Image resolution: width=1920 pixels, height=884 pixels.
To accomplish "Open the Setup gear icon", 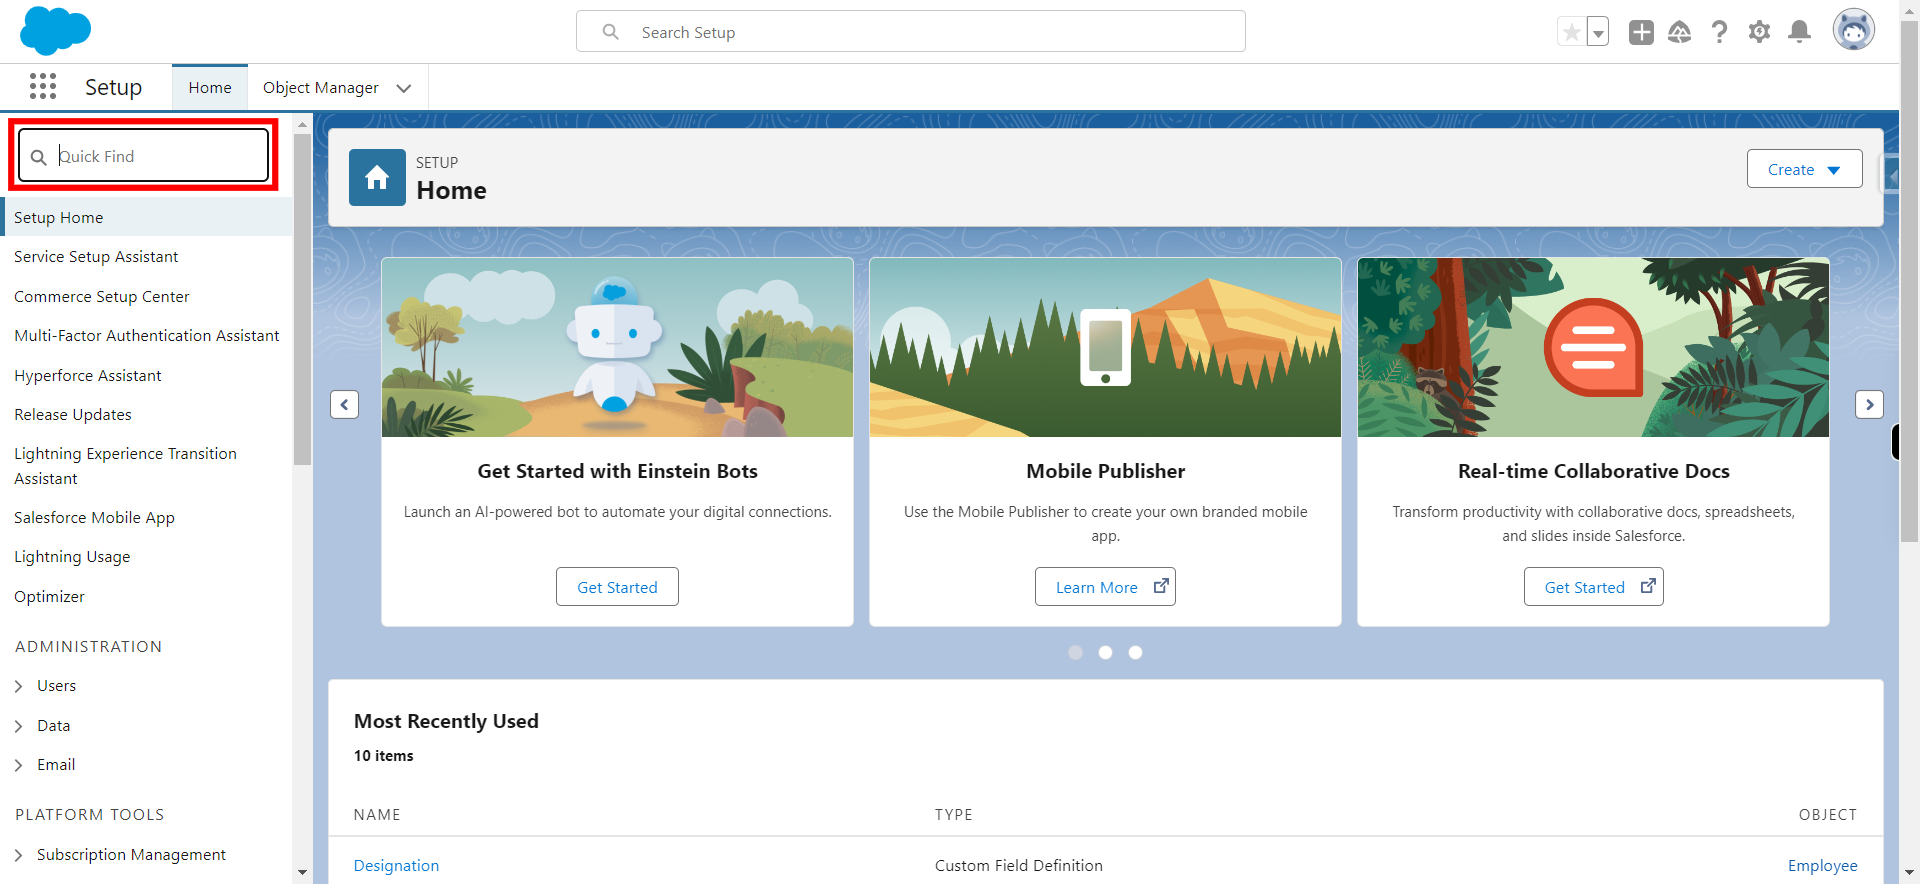I will (x=1759, y=32).
